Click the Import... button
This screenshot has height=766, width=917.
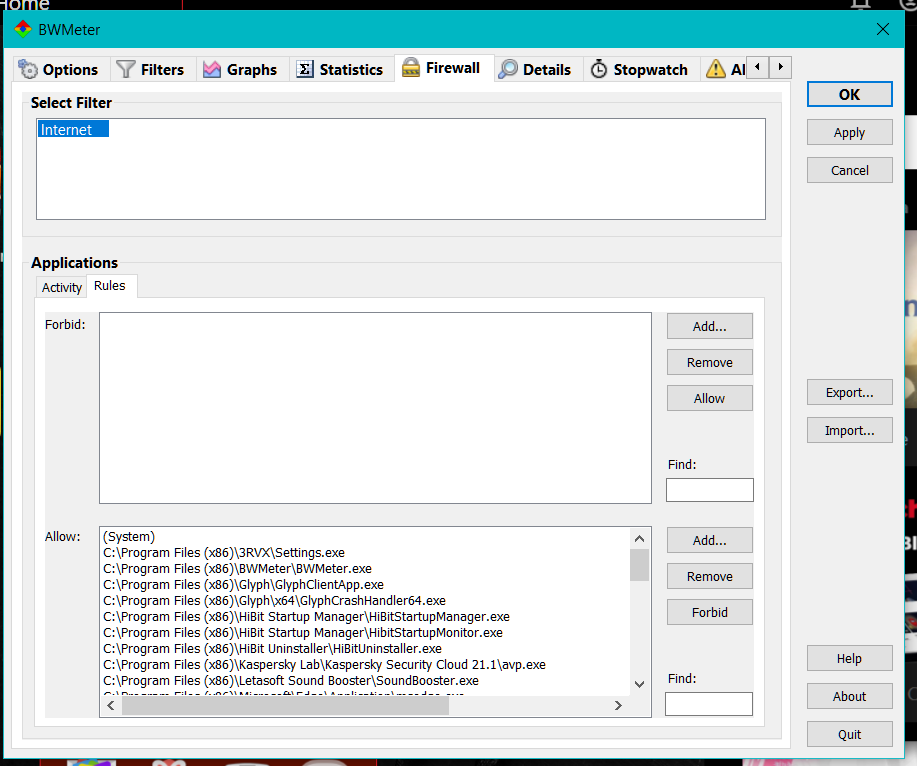coord(849,430)
